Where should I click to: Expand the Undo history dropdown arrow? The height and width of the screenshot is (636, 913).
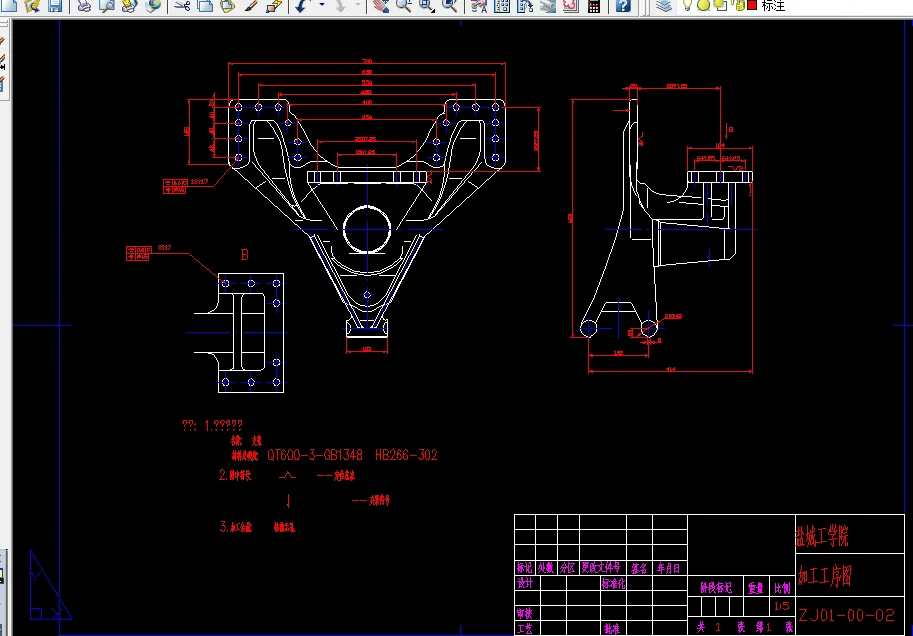click(321, 6)
